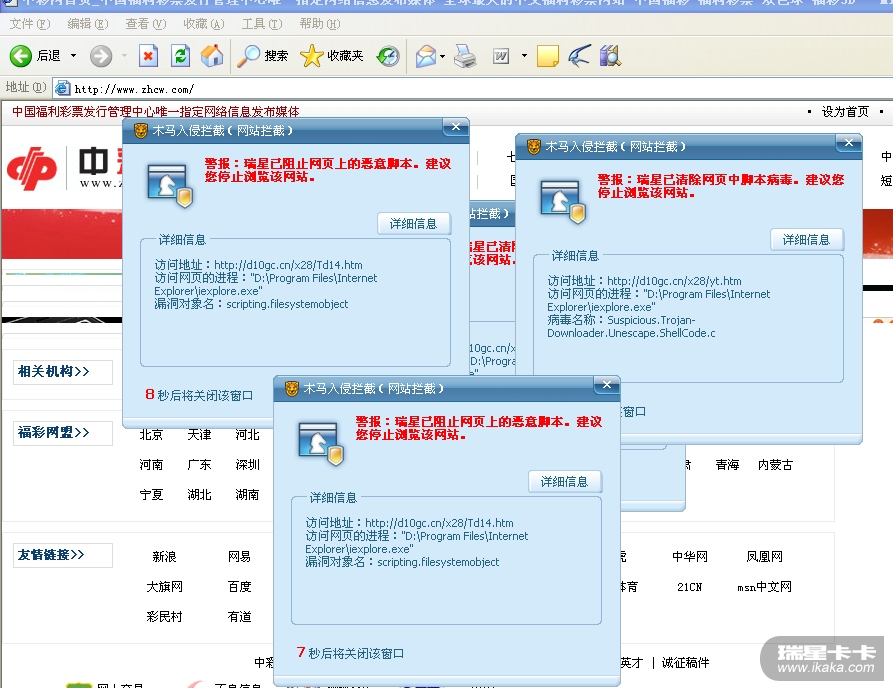Open the 新浪 friendly link
This screenshot has height=688, width=893.
pos(164,556)
